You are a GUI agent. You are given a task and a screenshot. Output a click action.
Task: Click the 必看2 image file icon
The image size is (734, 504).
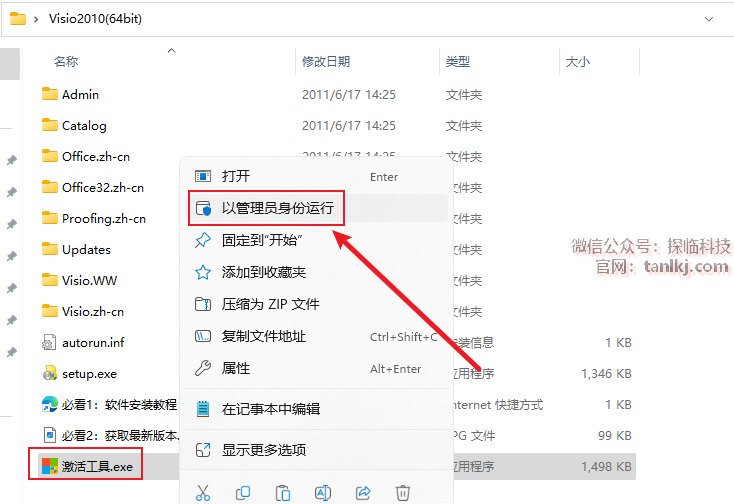tap(50, 435)
